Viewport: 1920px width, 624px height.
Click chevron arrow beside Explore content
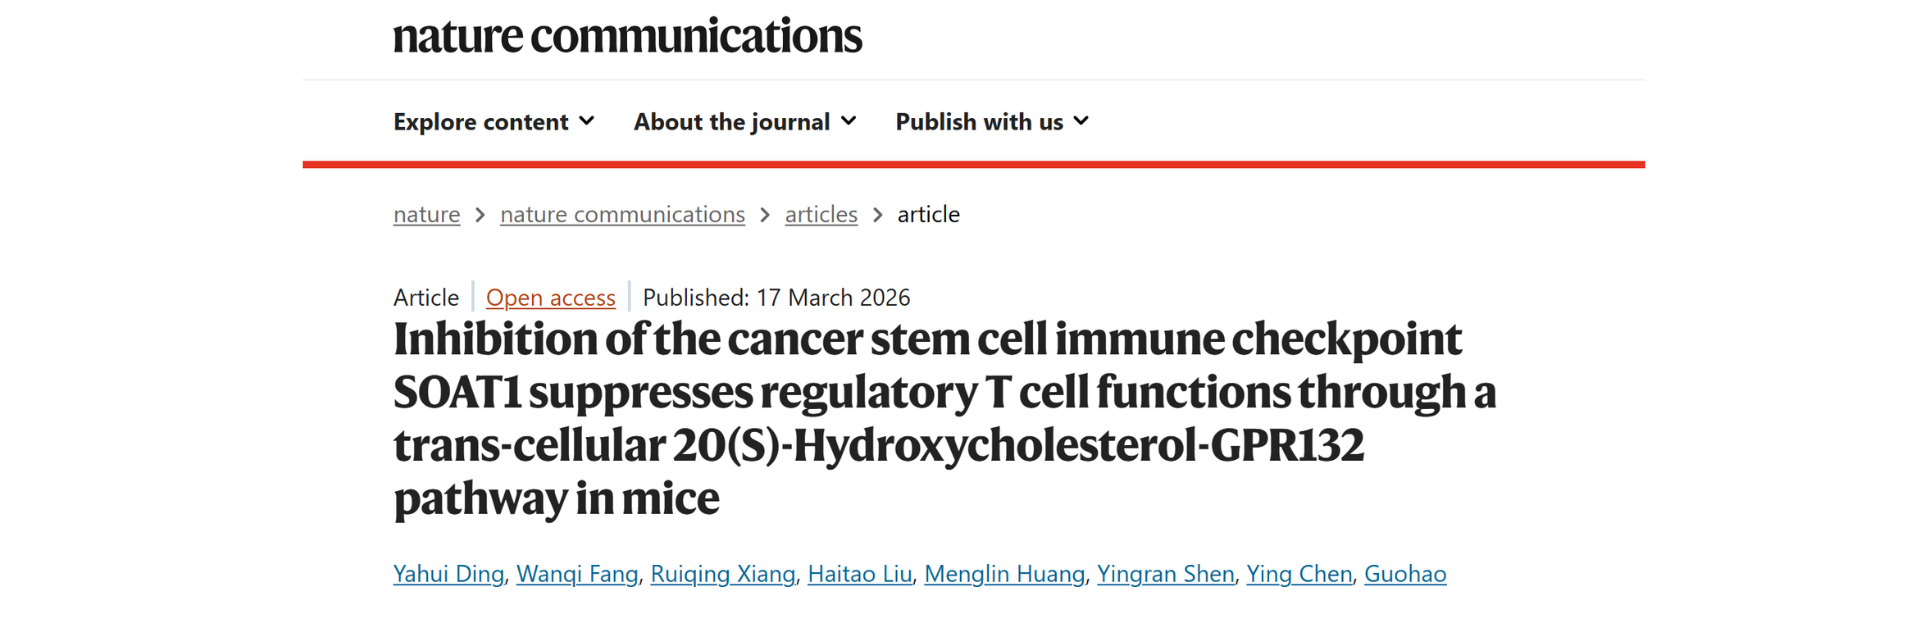click(x=587, y=121)
